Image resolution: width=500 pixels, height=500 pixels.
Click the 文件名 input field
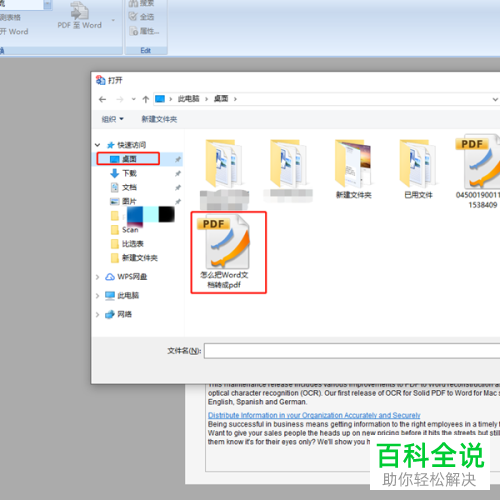pos(352,351)
